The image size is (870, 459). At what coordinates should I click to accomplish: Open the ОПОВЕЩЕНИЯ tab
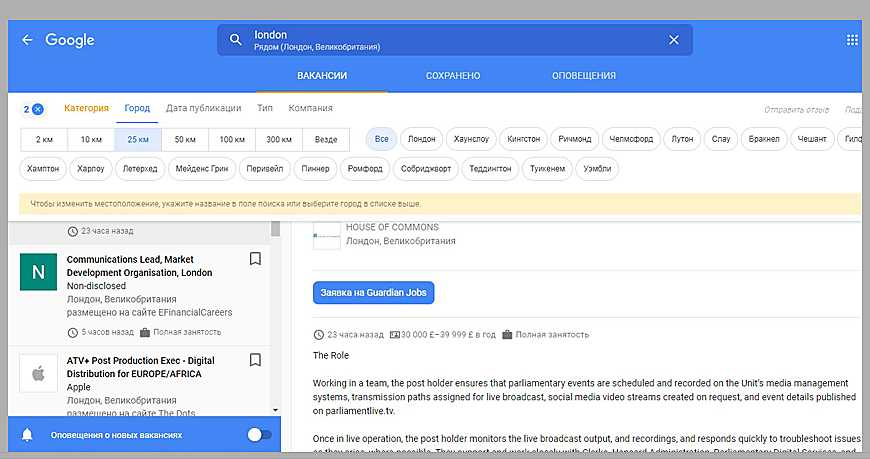(x=583, y=76)
